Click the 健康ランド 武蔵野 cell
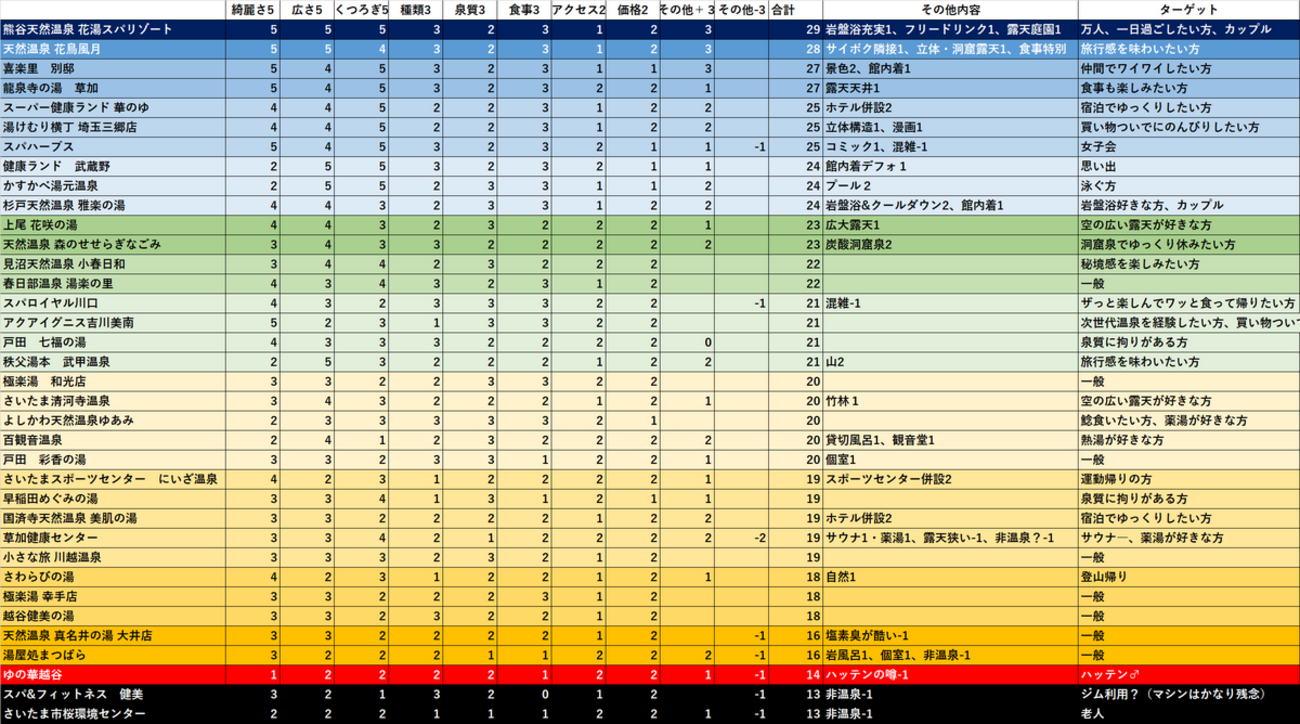Viewport: 1300px width, 724px height. point(114,166)
